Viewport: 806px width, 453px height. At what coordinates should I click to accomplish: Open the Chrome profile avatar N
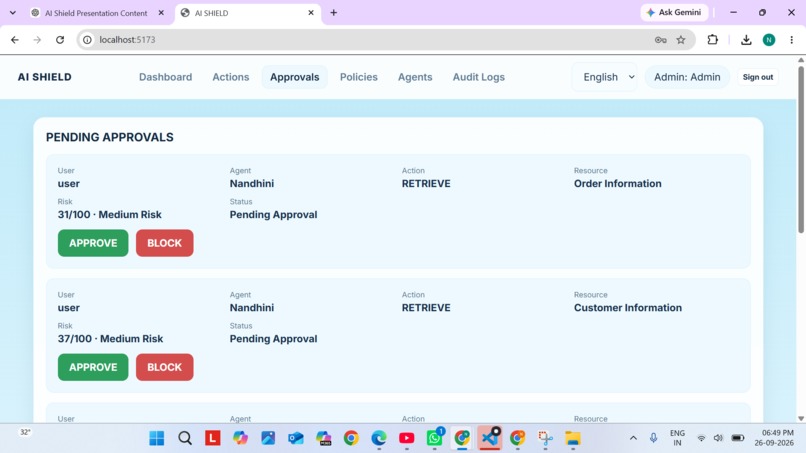coord(769,40)
